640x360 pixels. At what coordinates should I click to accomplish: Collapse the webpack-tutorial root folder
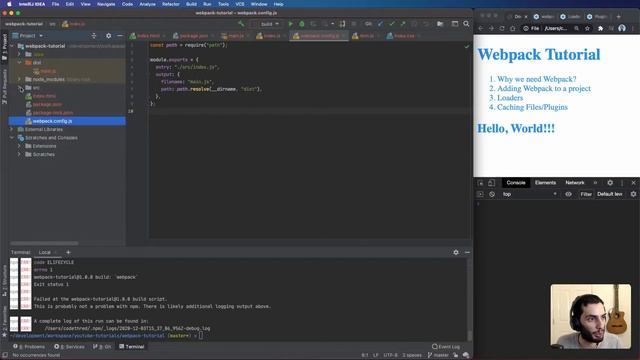coord(12,46)
